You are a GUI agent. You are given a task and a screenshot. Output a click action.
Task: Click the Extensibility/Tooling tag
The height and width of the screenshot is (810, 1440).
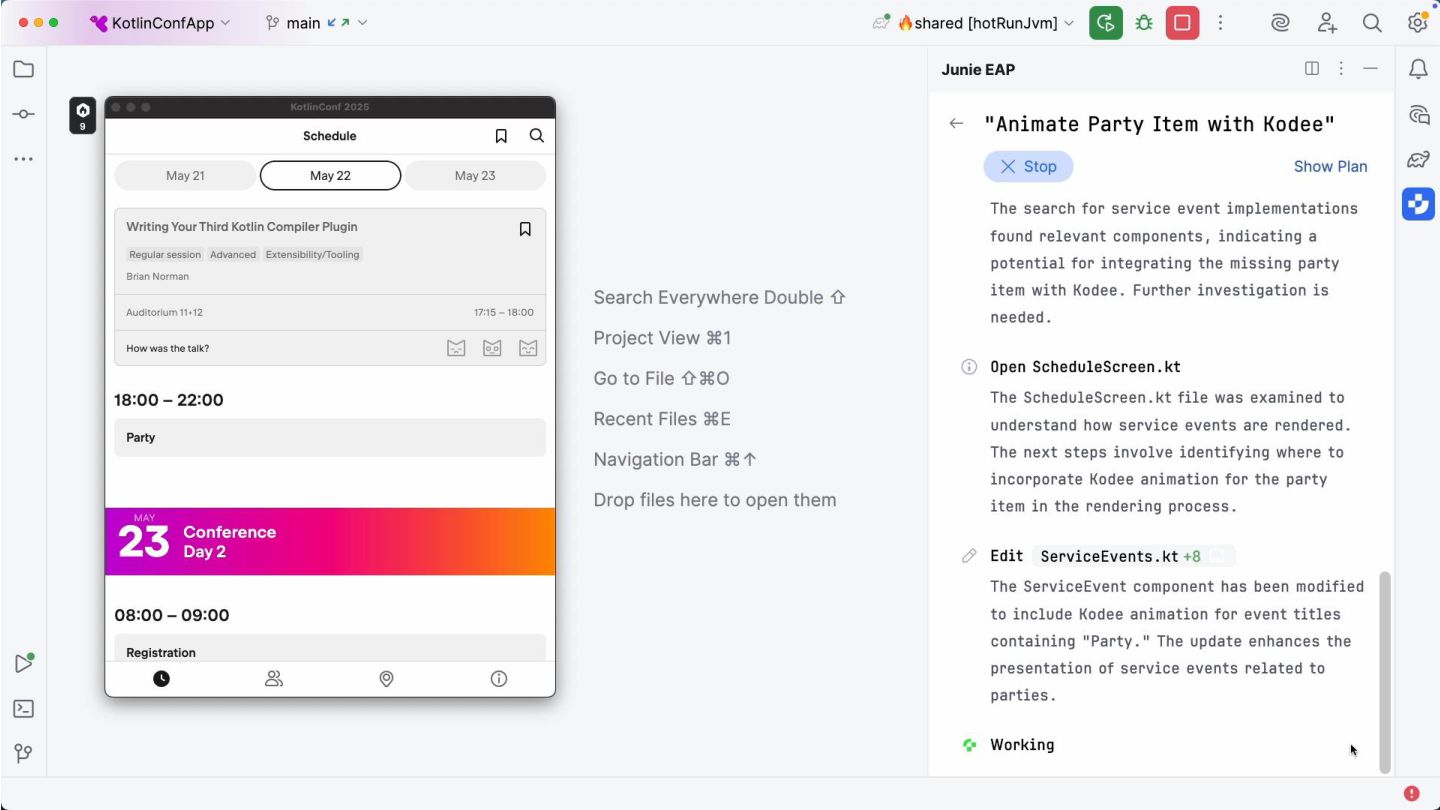(x=312, y=255)
